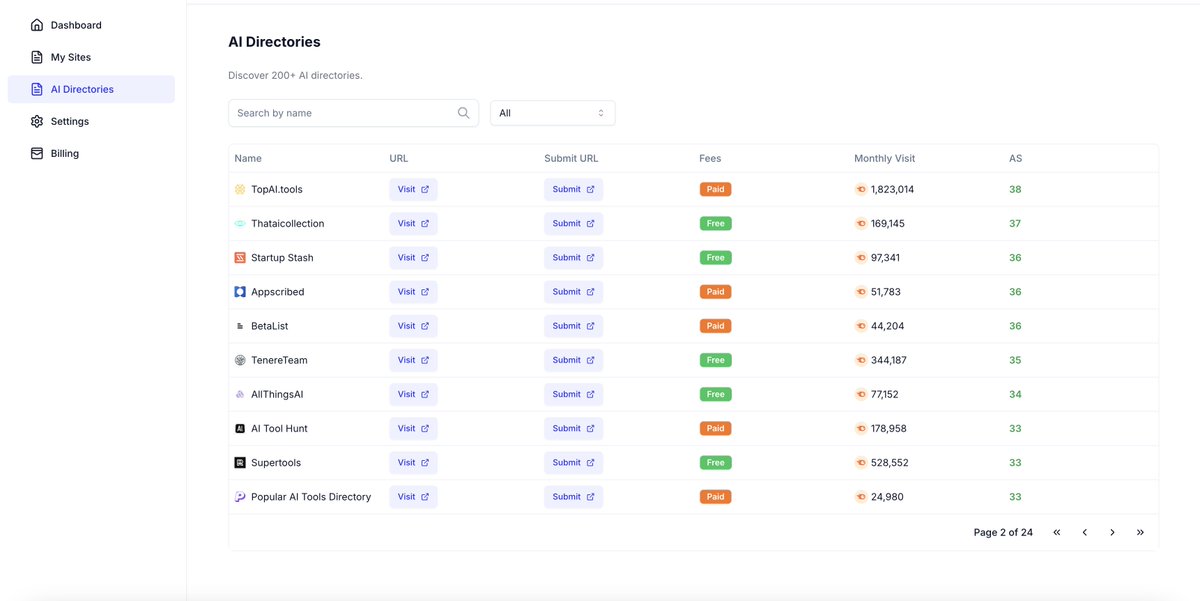Visit the TenereTeam site
Image resolution: width=1200 pixels, height=601 pixels.
(413, 360)
